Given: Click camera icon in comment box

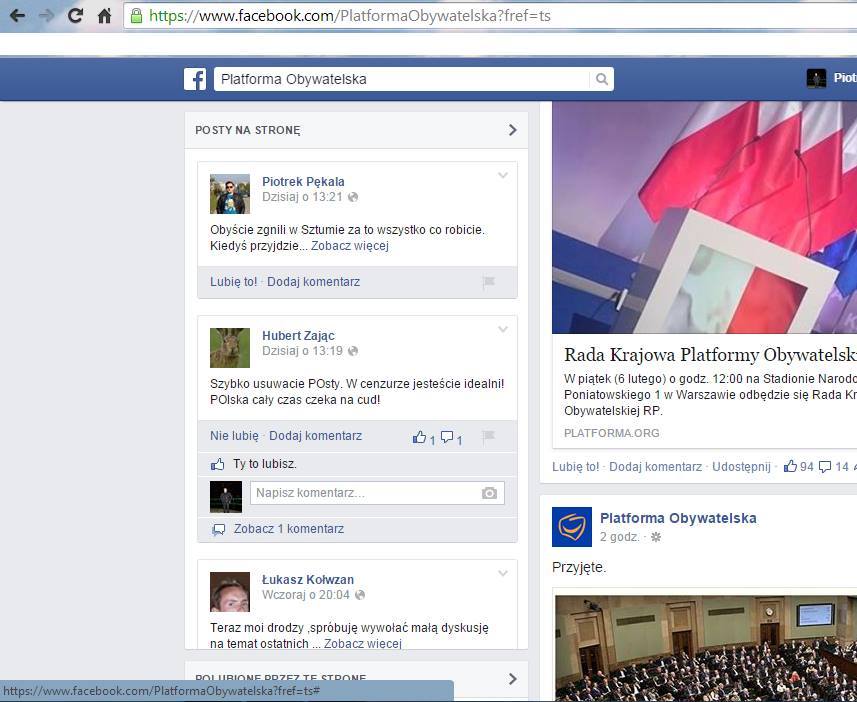Looking at the screenshot, I should [489, 493].
